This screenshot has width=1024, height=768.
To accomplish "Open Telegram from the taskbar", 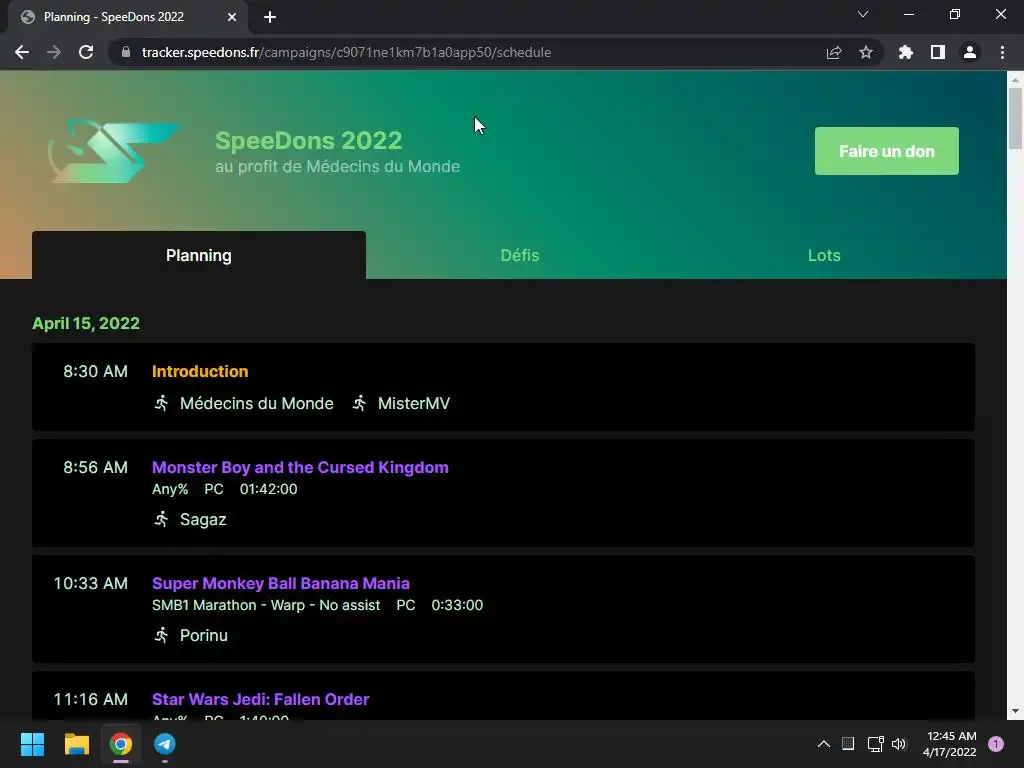I will (165, 744).
